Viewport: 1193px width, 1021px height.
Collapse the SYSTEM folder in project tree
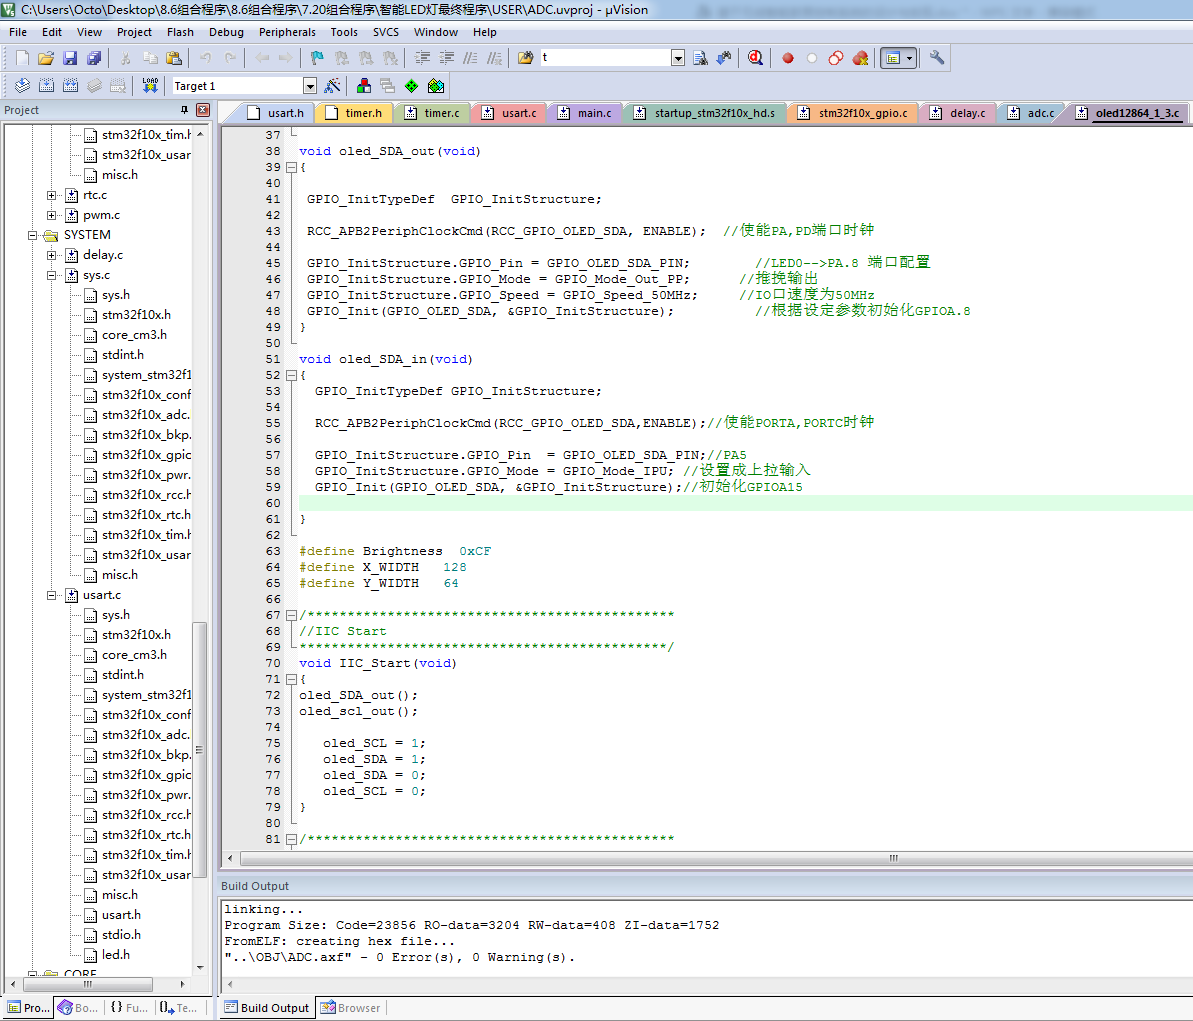pos(33,235)
